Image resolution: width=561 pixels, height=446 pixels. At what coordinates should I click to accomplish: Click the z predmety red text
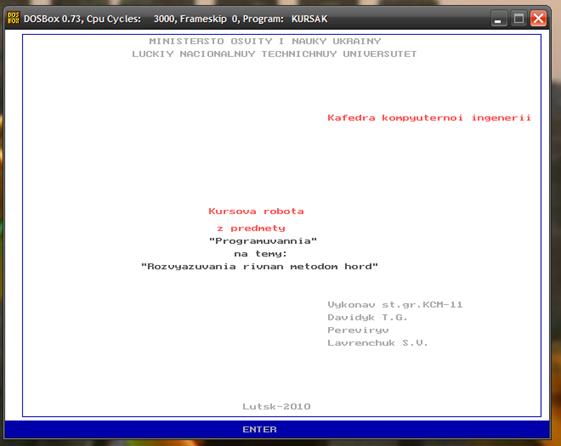[x=251, y=228]
